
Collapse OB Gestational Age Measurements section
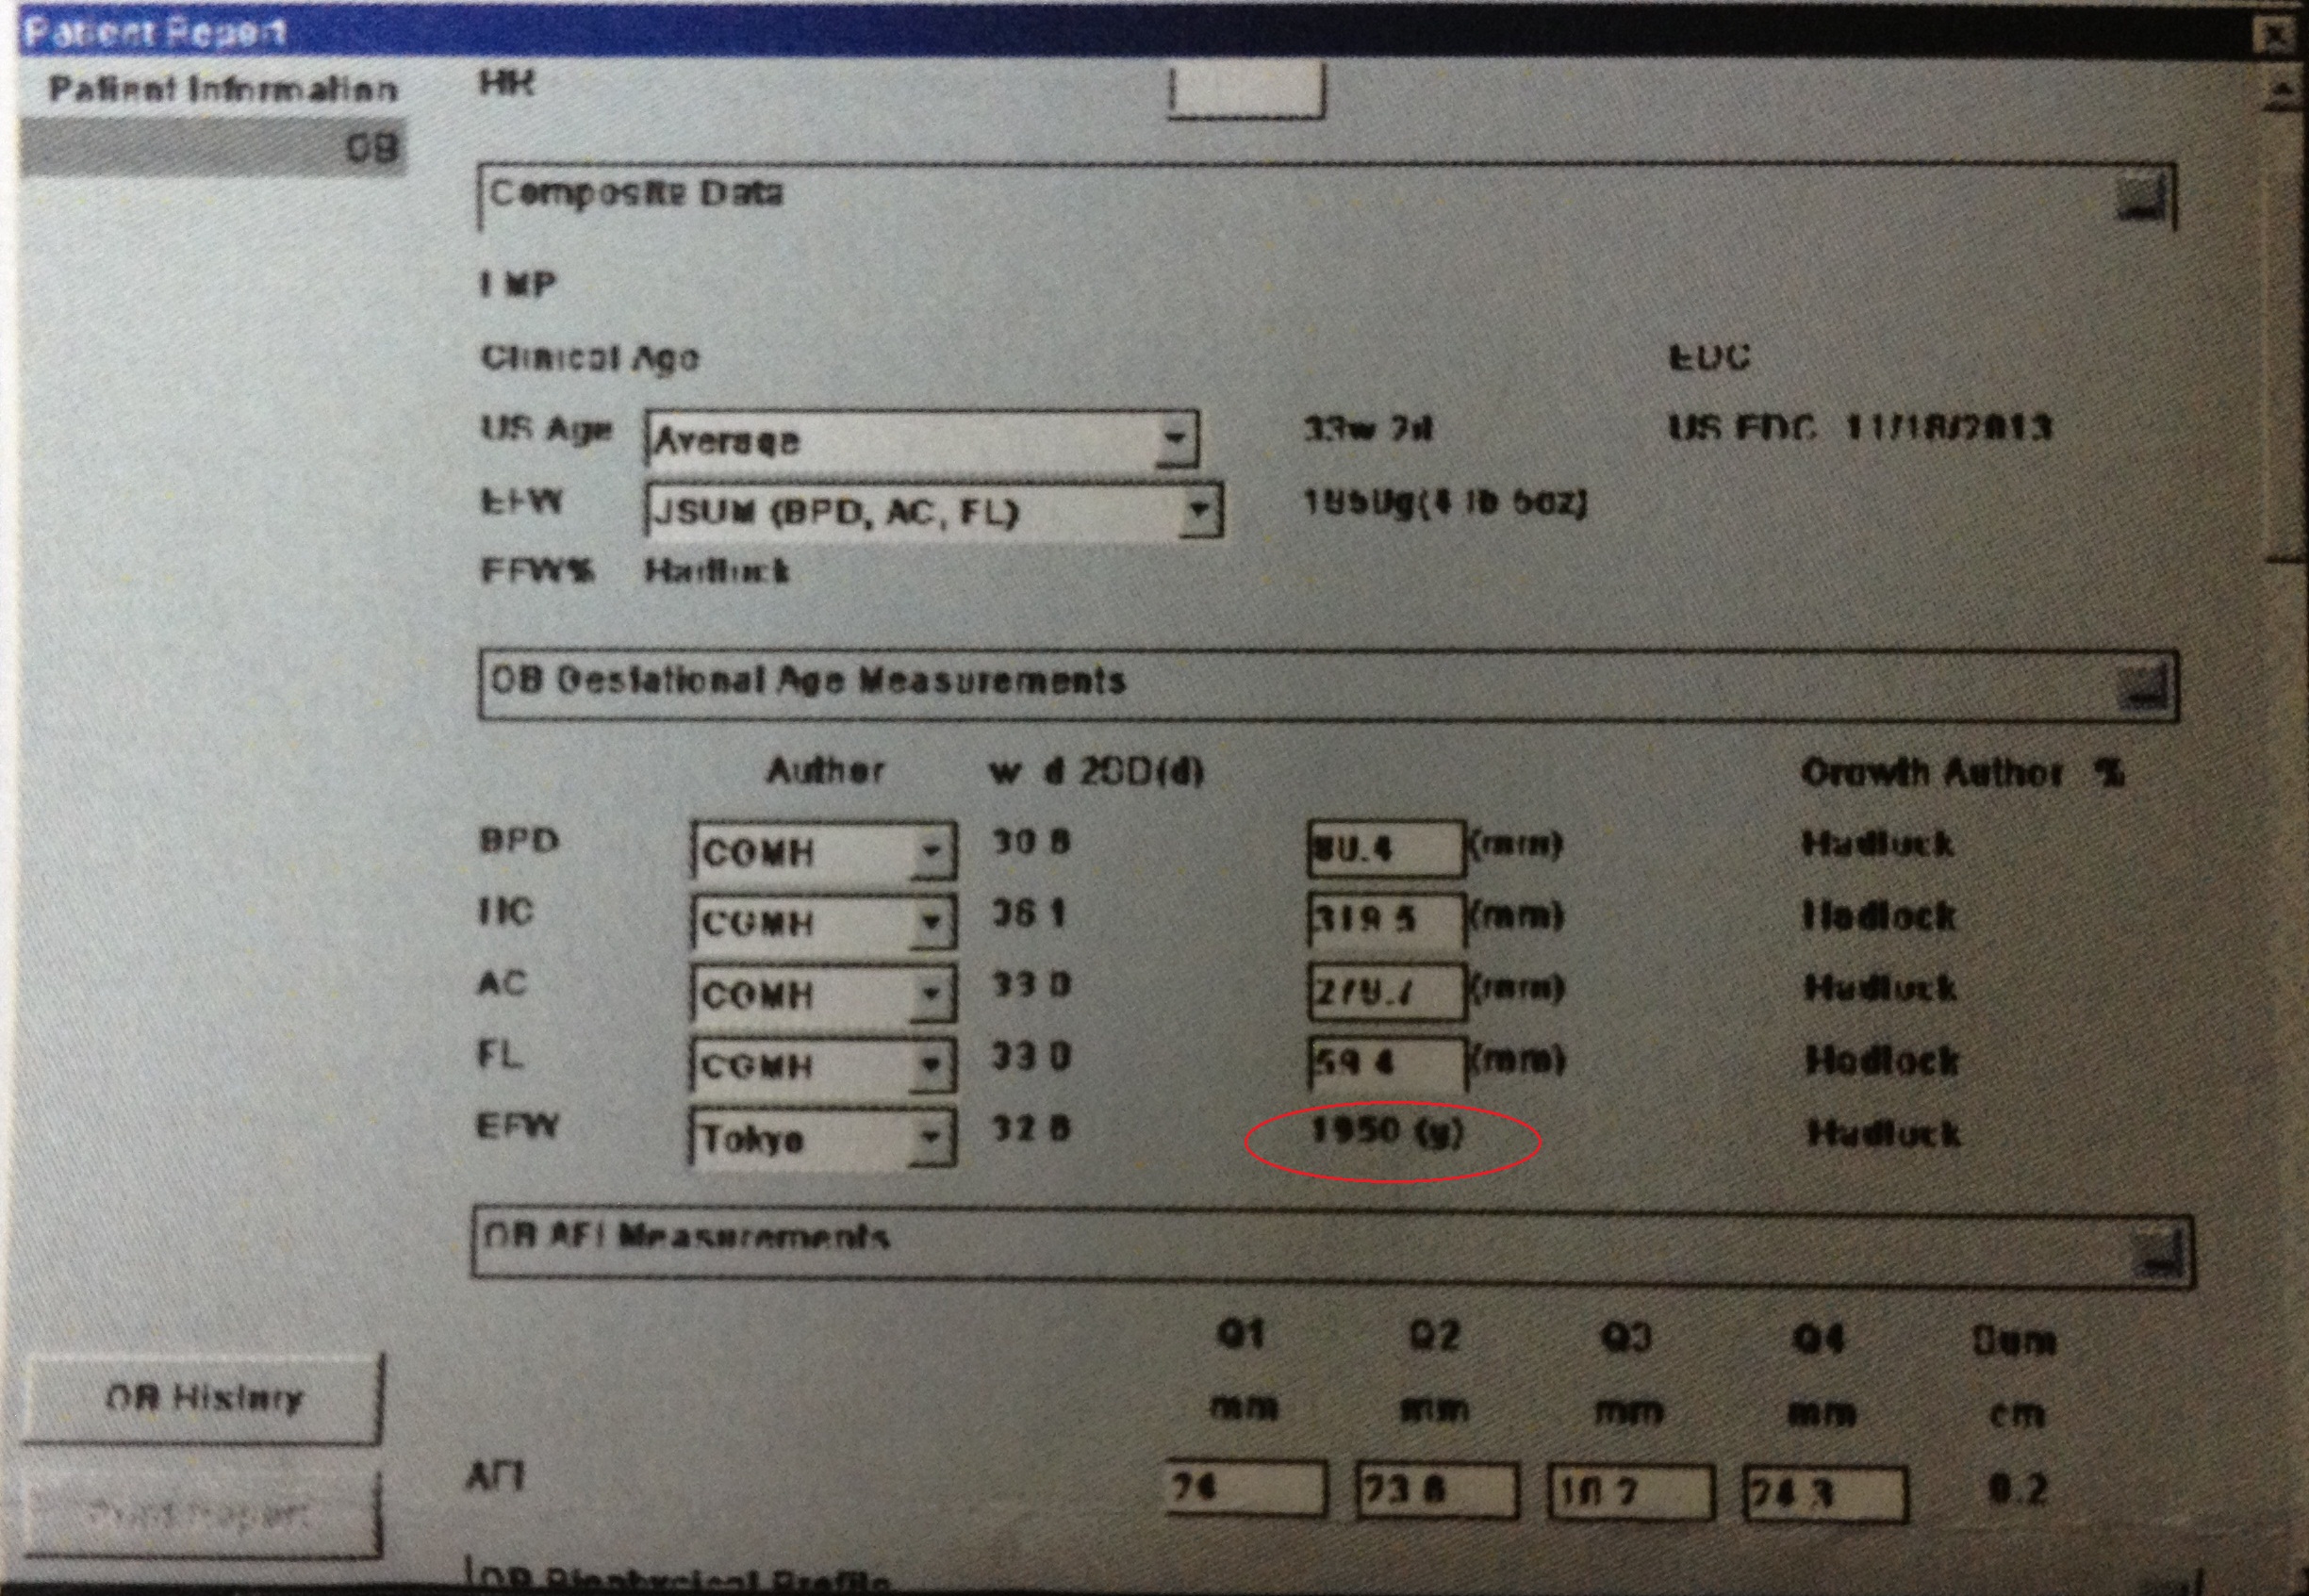[x=2143, y=686]
